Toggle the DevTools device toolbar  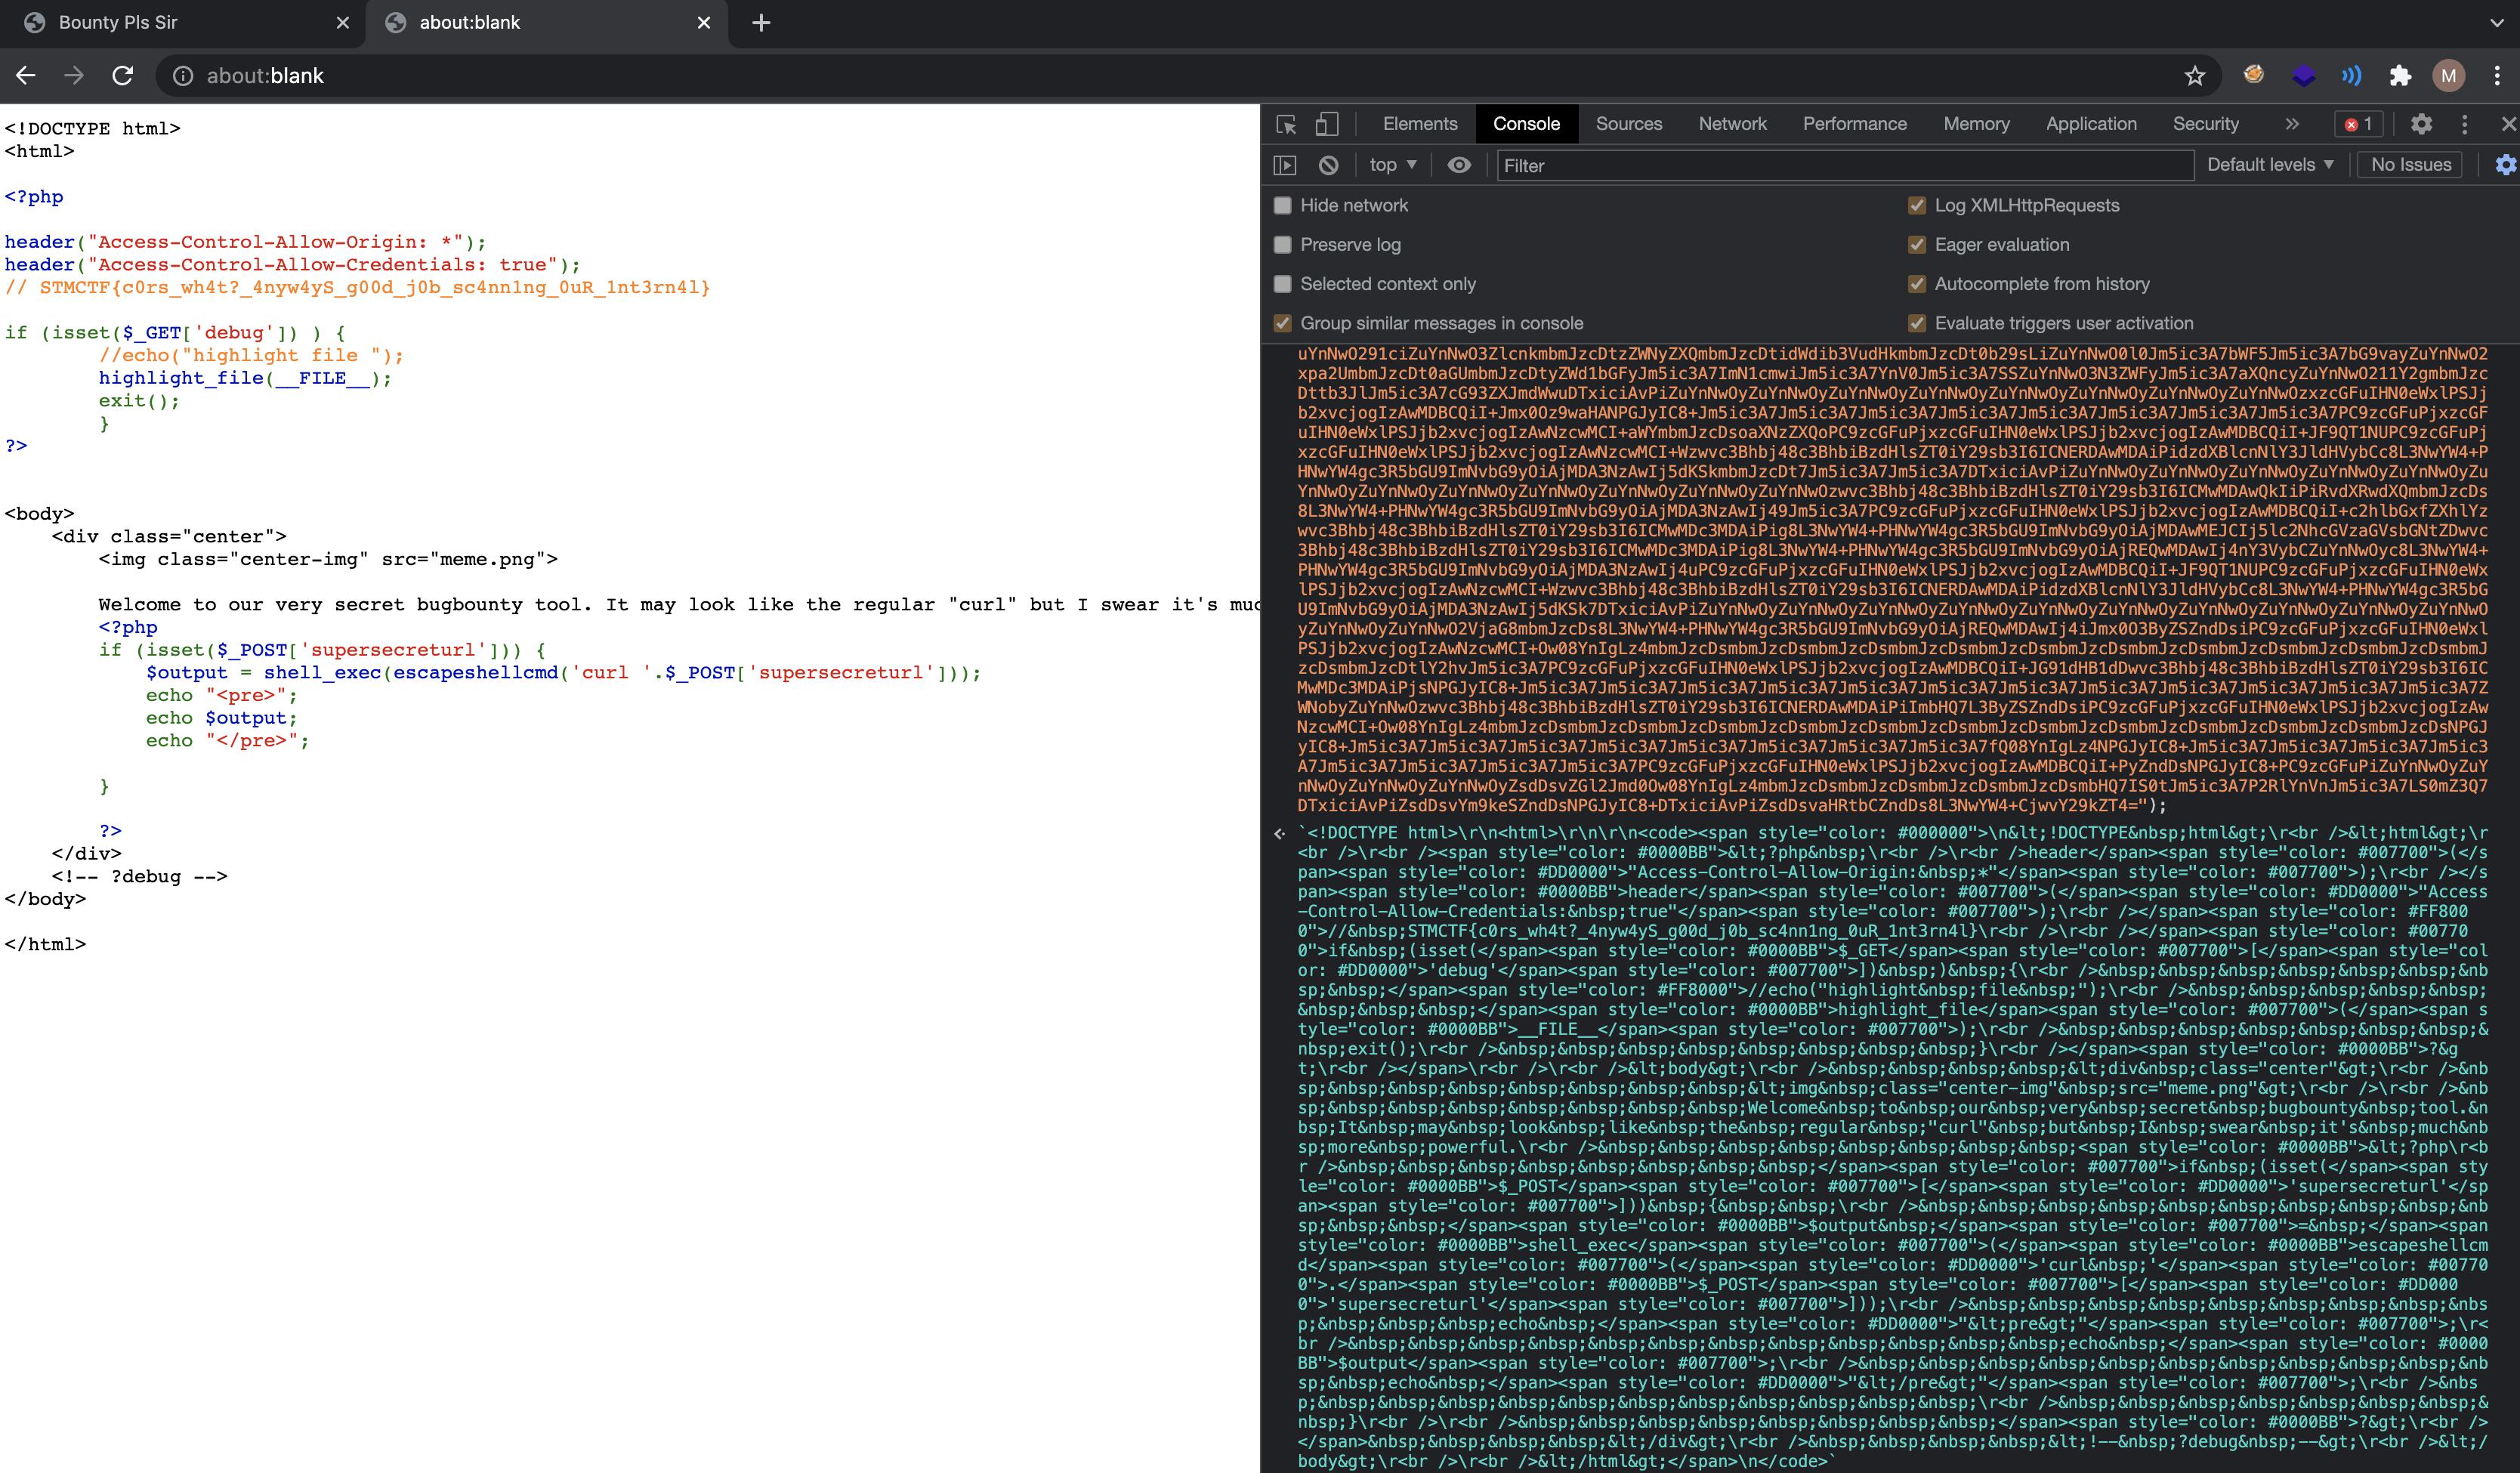click(1326, 124)
